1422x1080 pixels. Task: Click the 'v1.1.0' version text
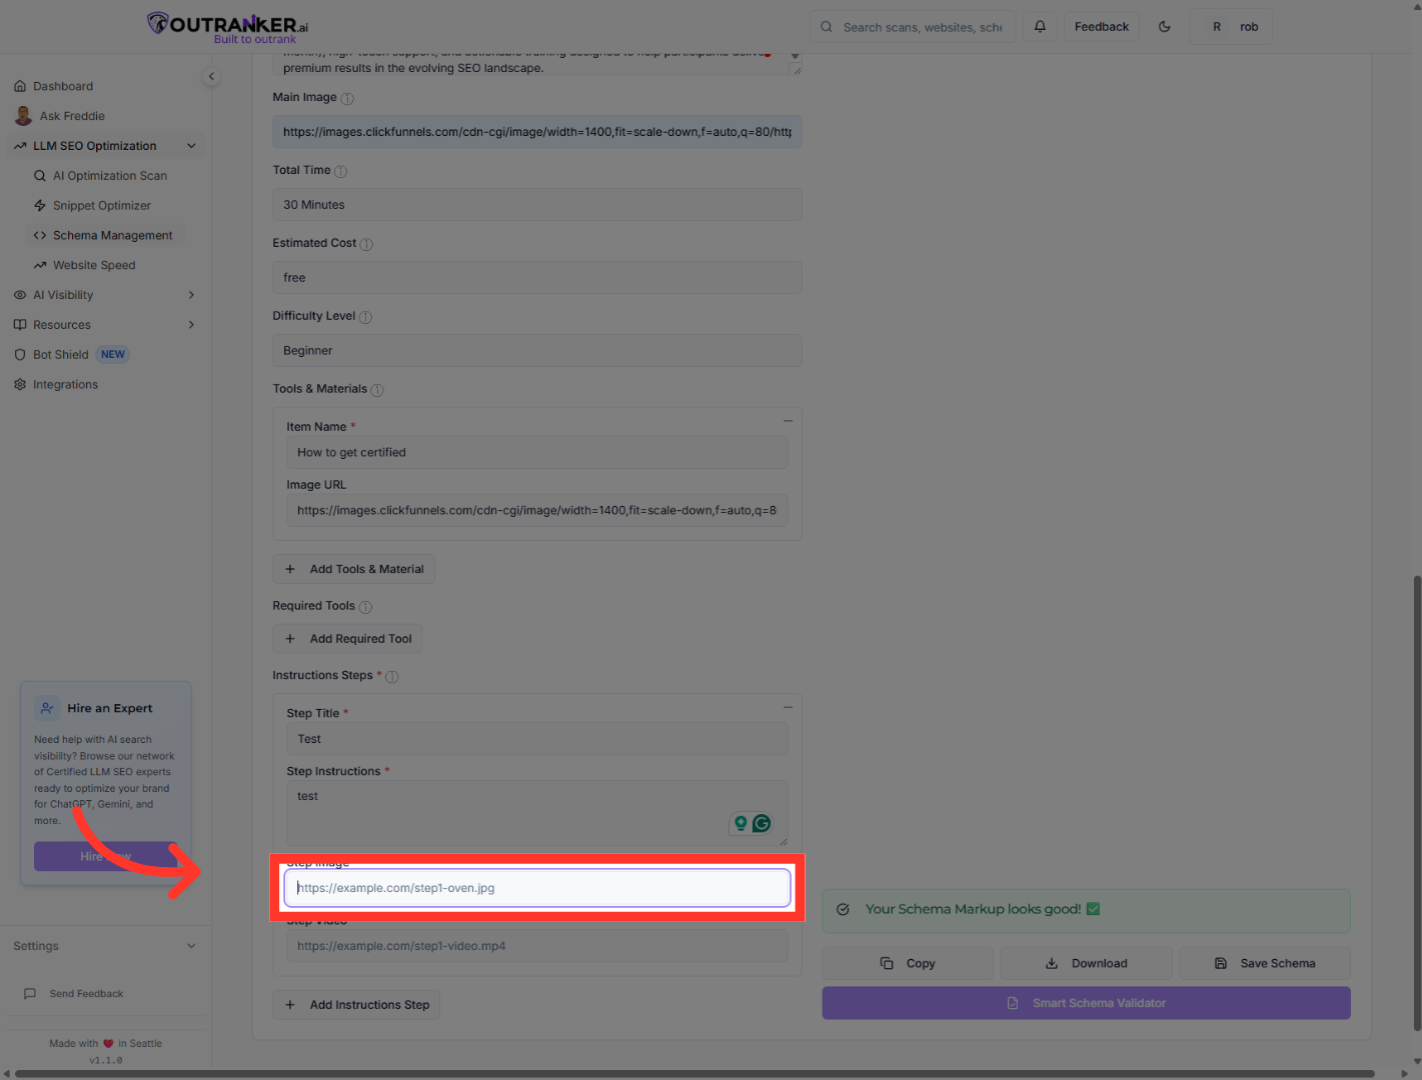pos(106,1060)
